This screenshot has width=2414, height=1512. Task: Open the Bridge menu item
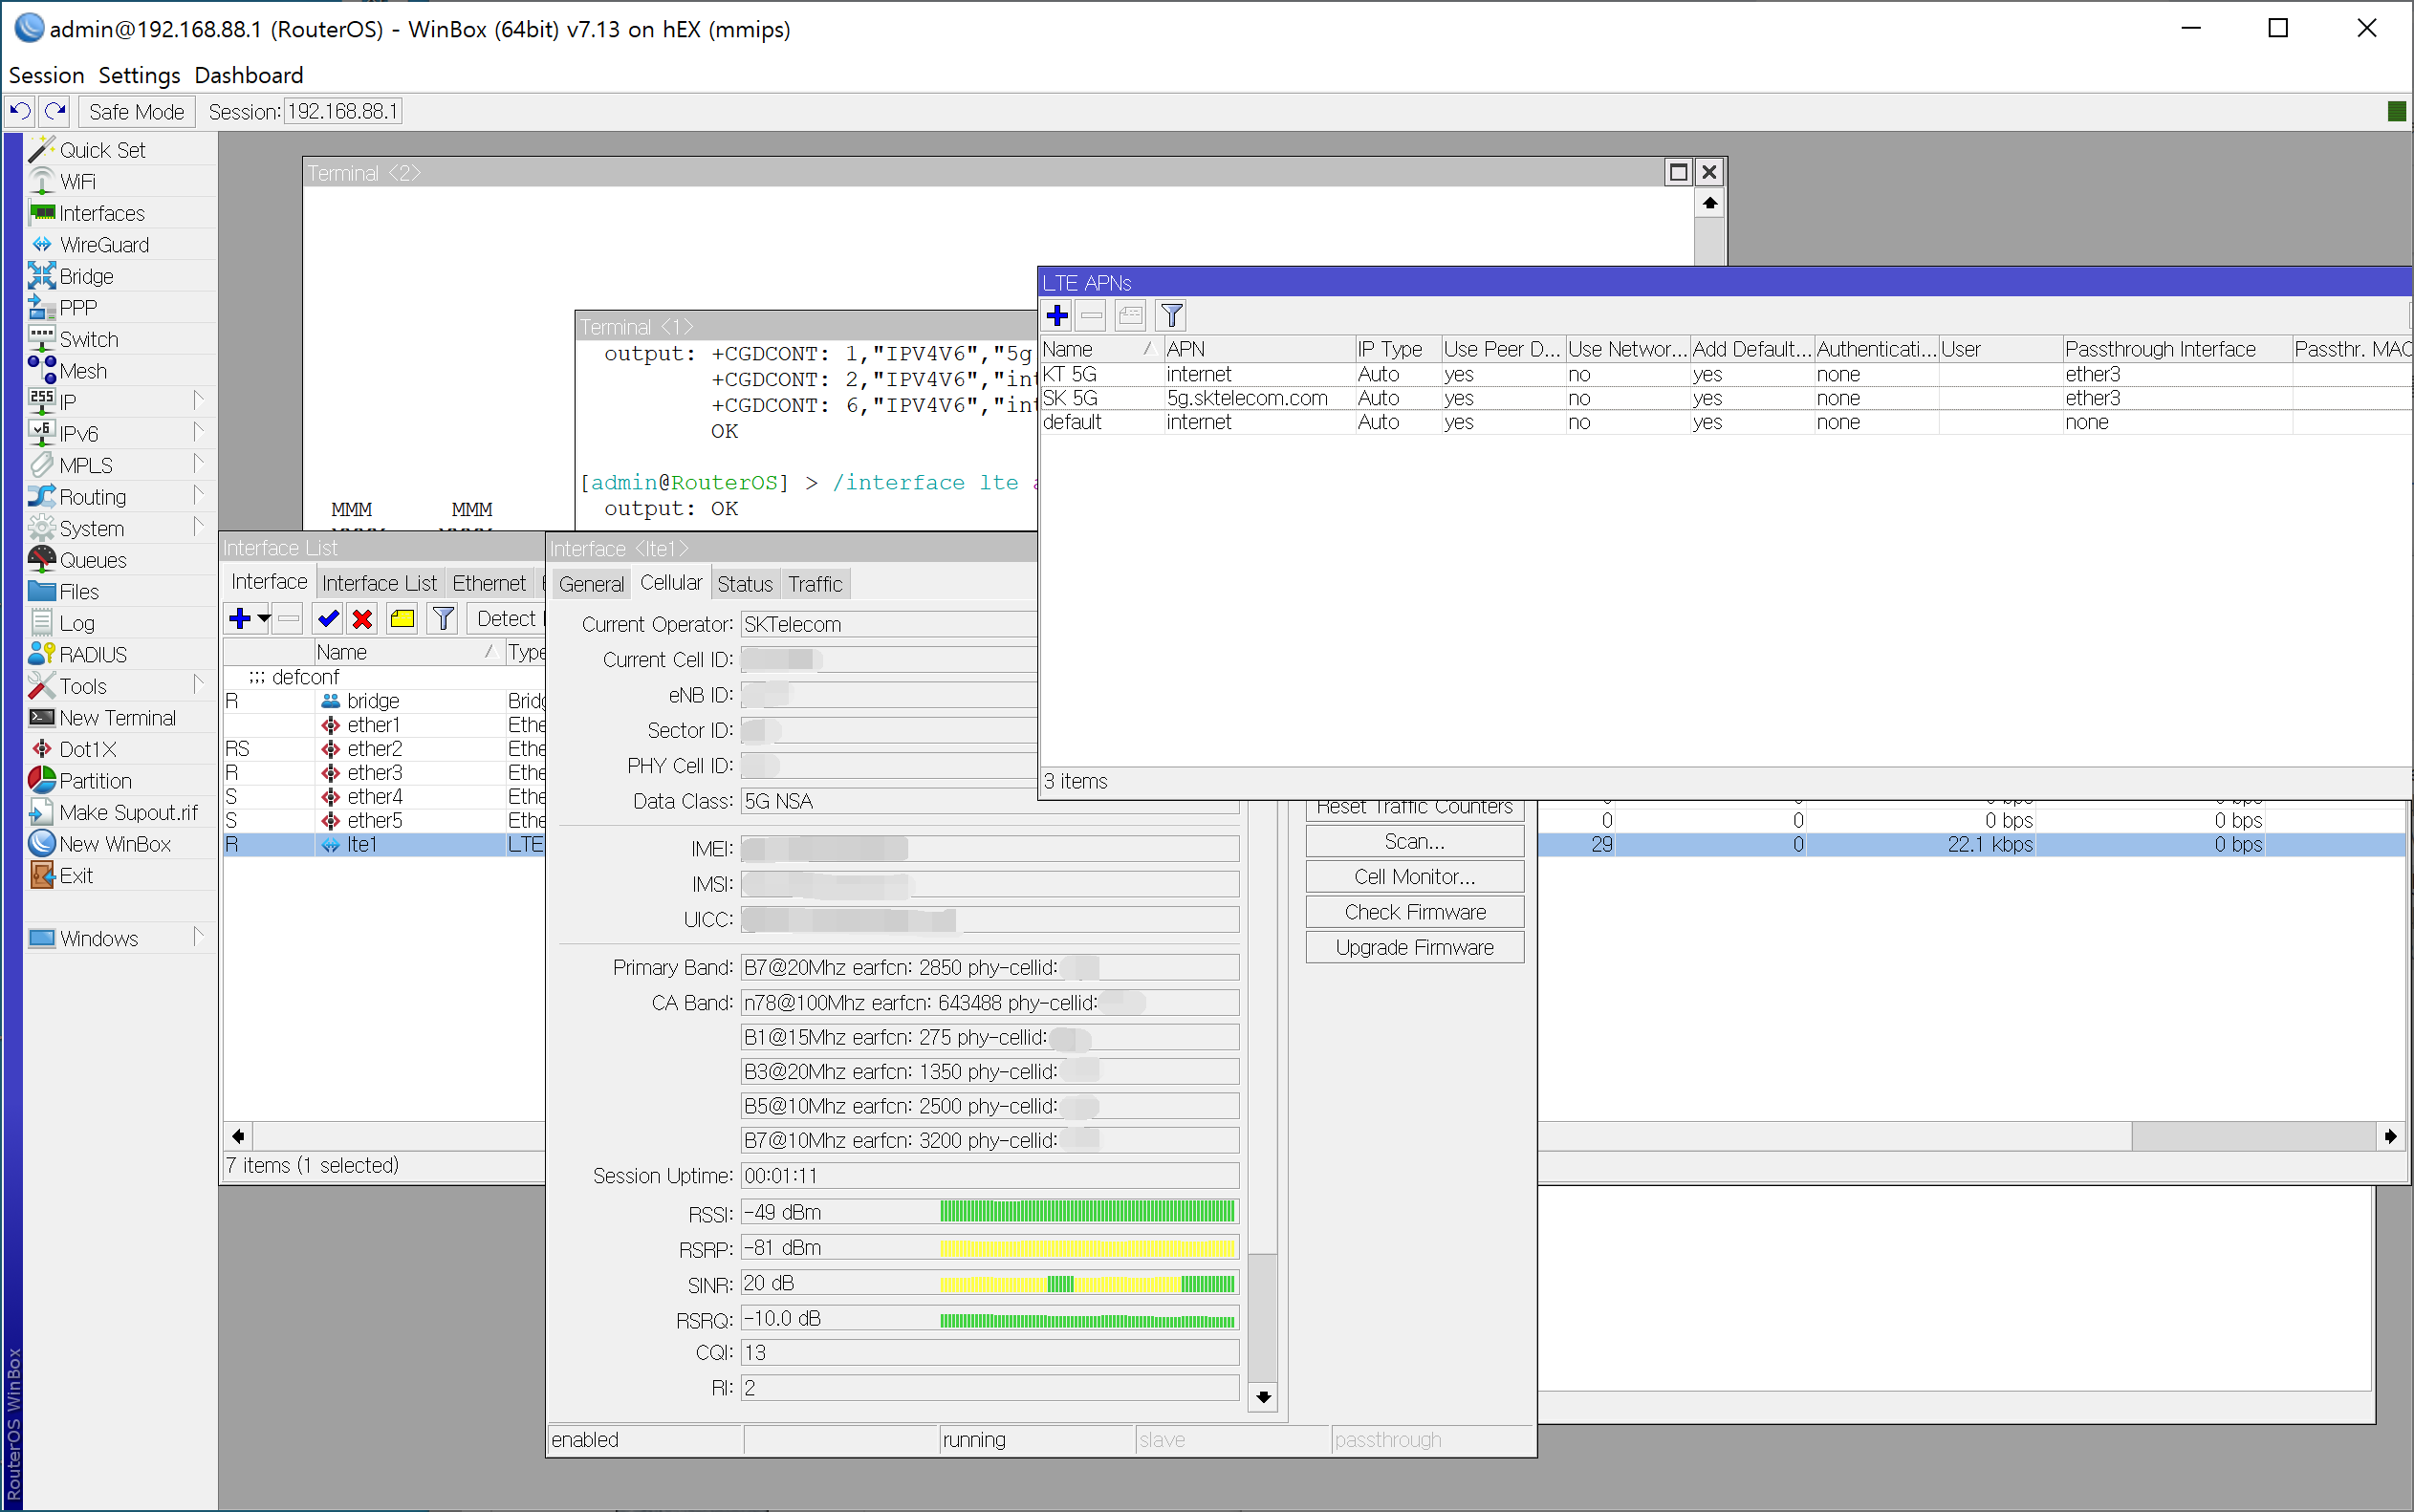point(86,276)
